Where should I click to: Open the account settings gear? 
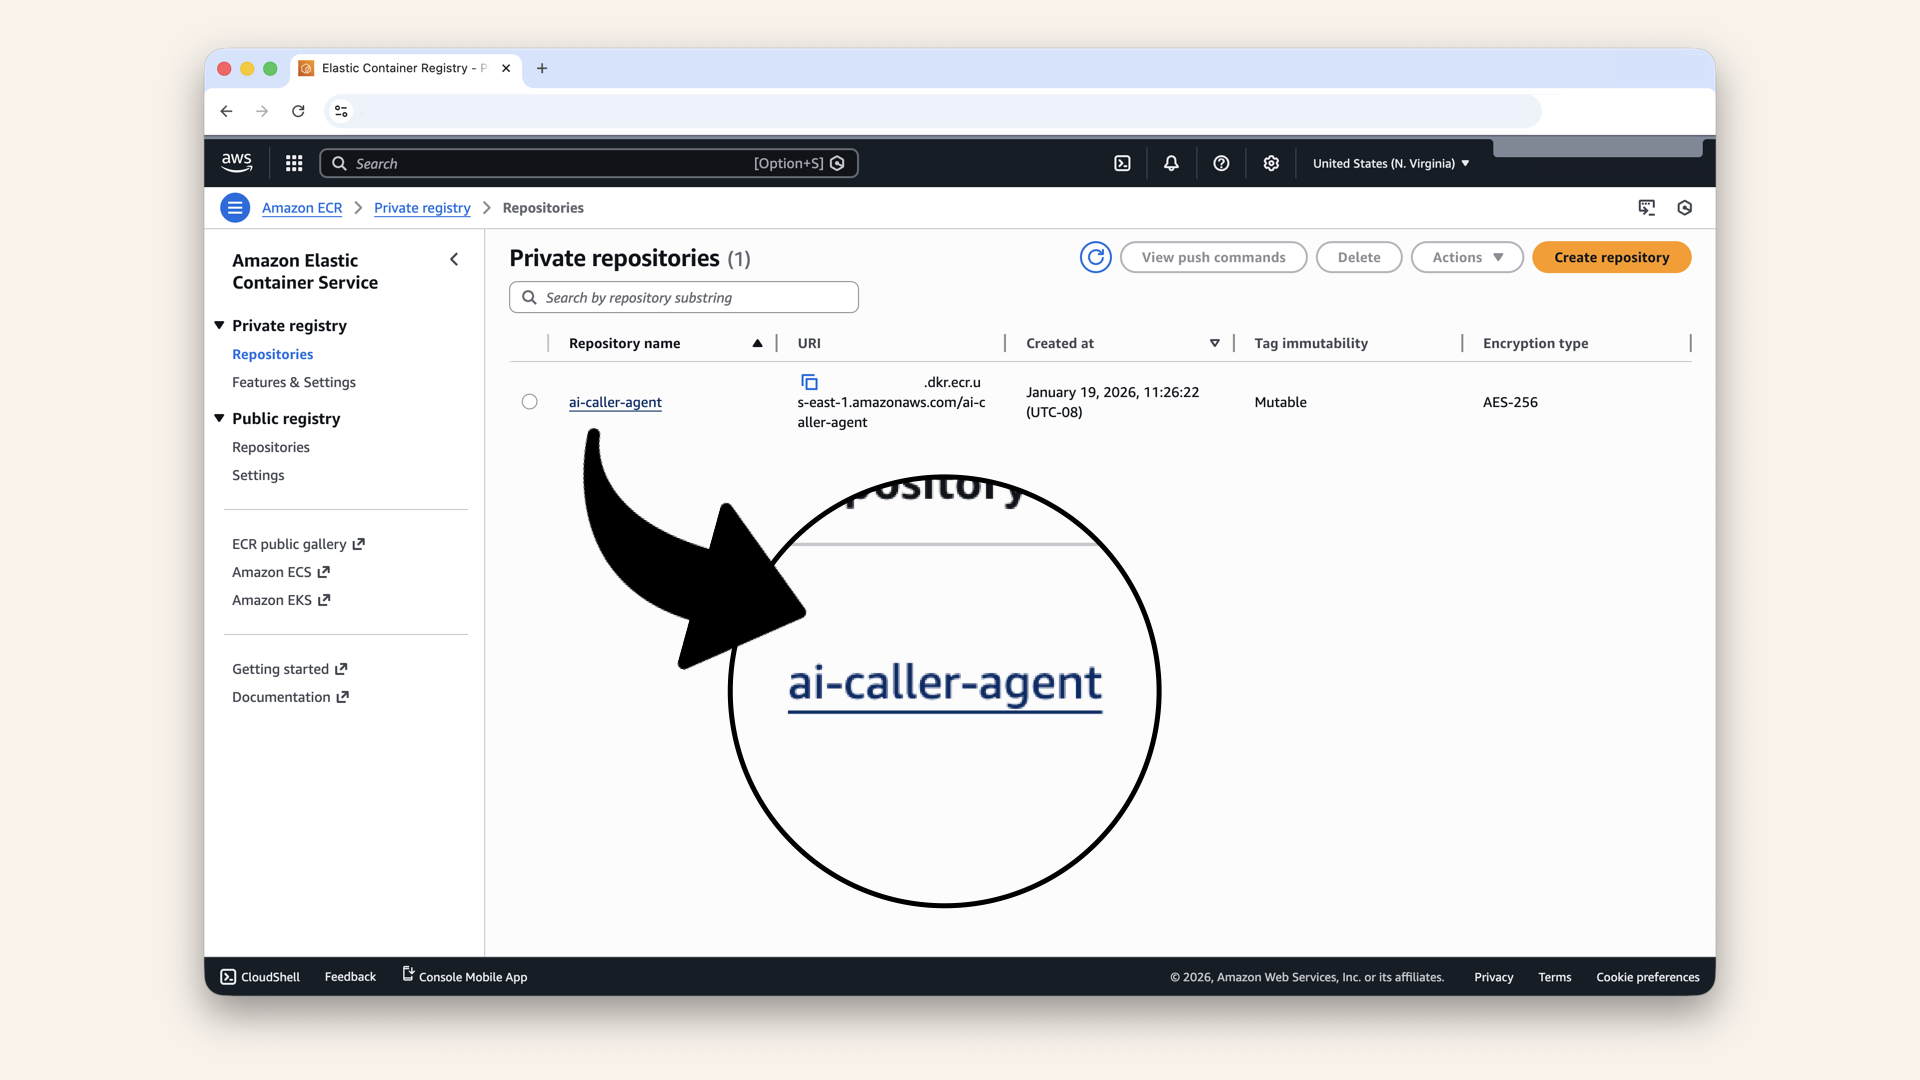click(1271, 162)
